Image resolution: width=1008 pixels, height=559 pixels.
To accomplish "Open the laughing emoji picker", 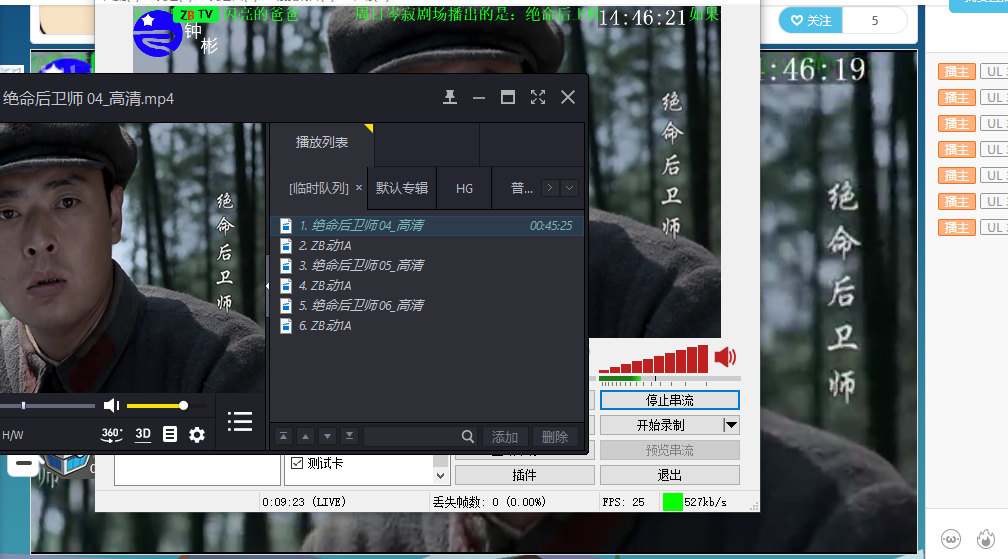I will point(951,538).
